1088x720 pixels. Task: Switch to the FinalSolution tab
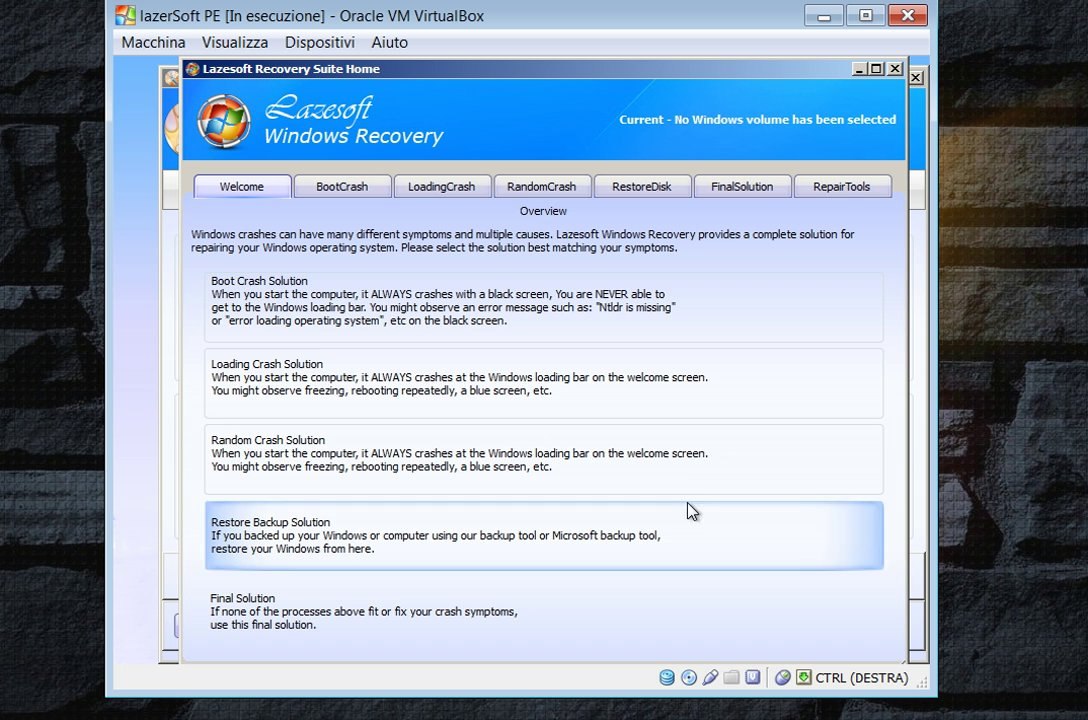pos(742,187)
